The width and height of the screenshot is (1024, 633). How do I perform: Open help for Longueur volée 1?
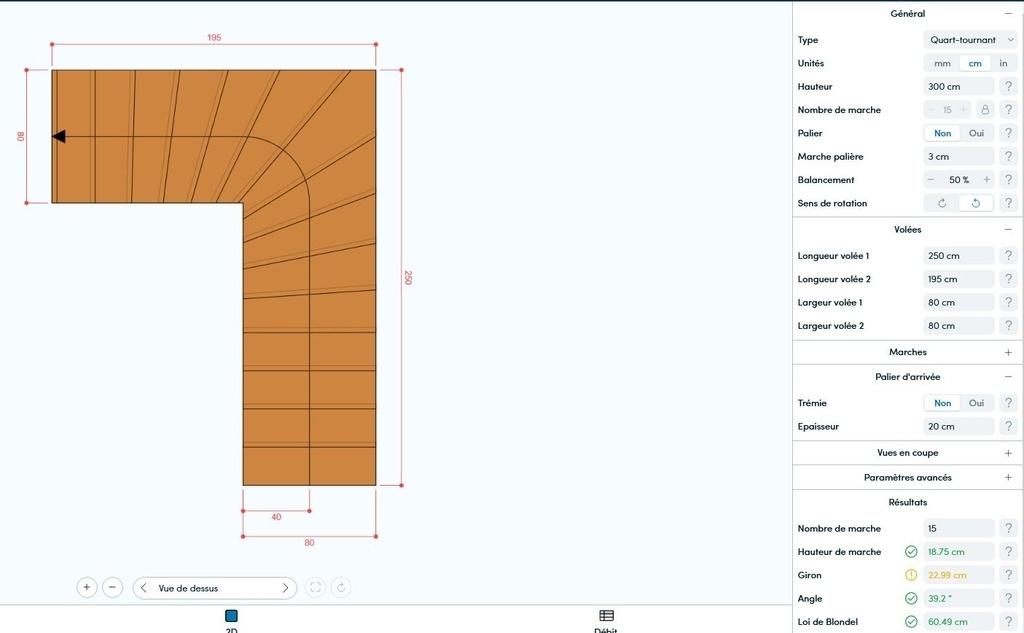pos(1008,255)
